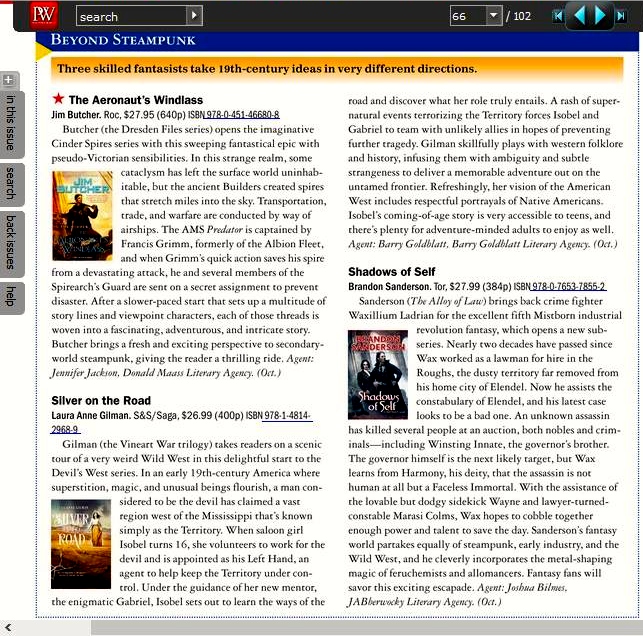Click the red star beside Aeronaut's Windlass
The image size is (643, 636).
click(58, 98)
